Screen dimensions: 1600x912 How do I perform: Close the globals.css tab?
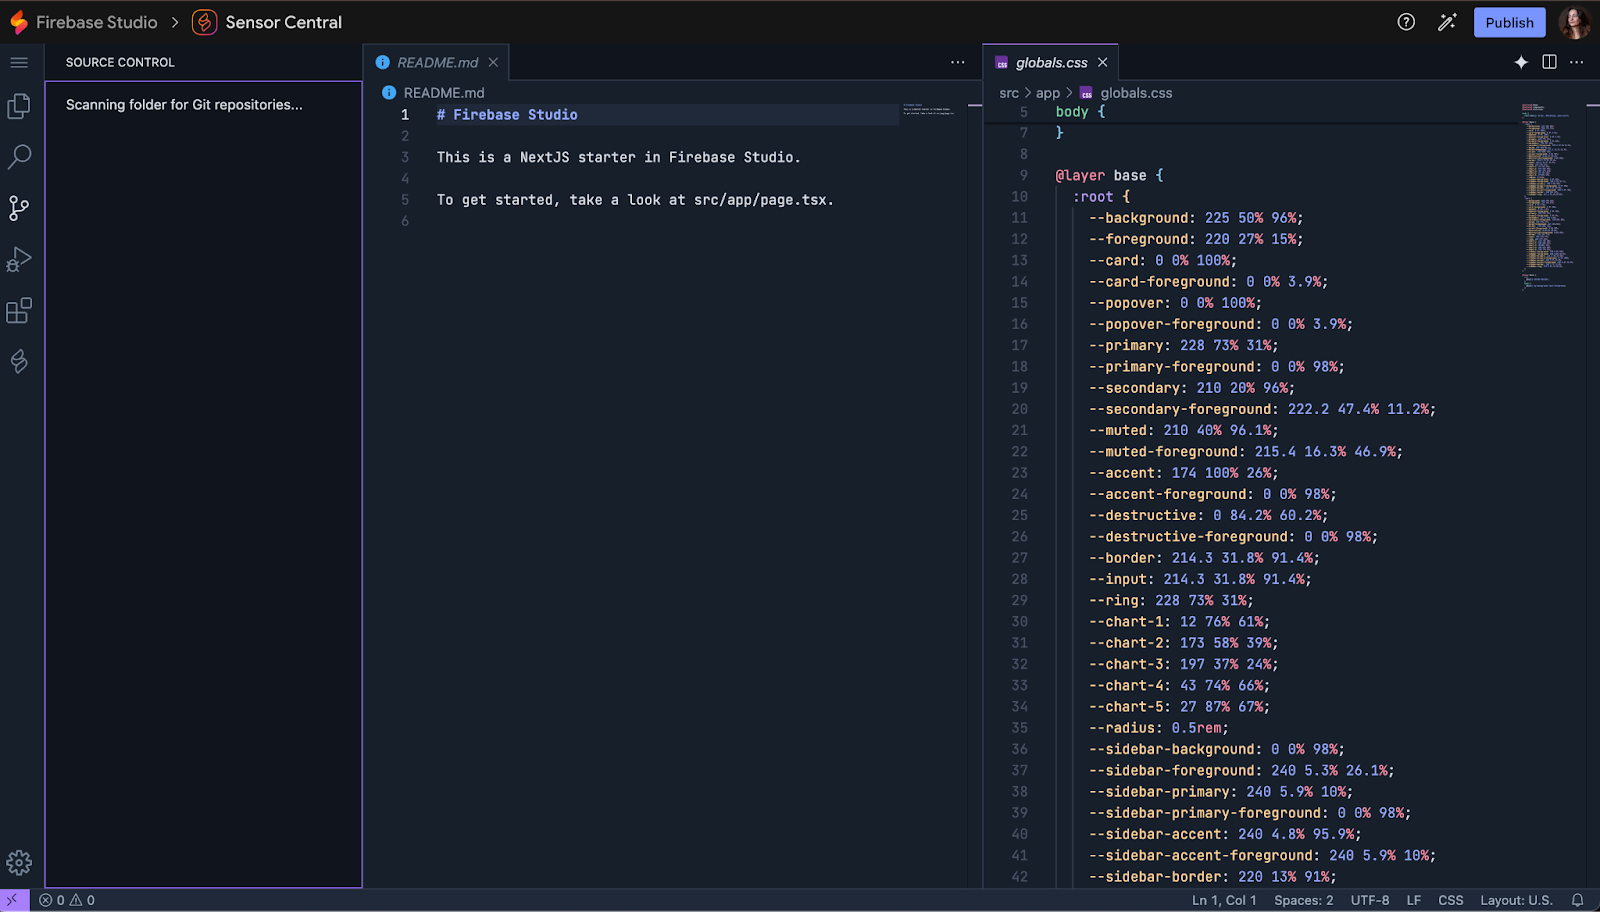pyautogui.click(x=1102, y=62)
